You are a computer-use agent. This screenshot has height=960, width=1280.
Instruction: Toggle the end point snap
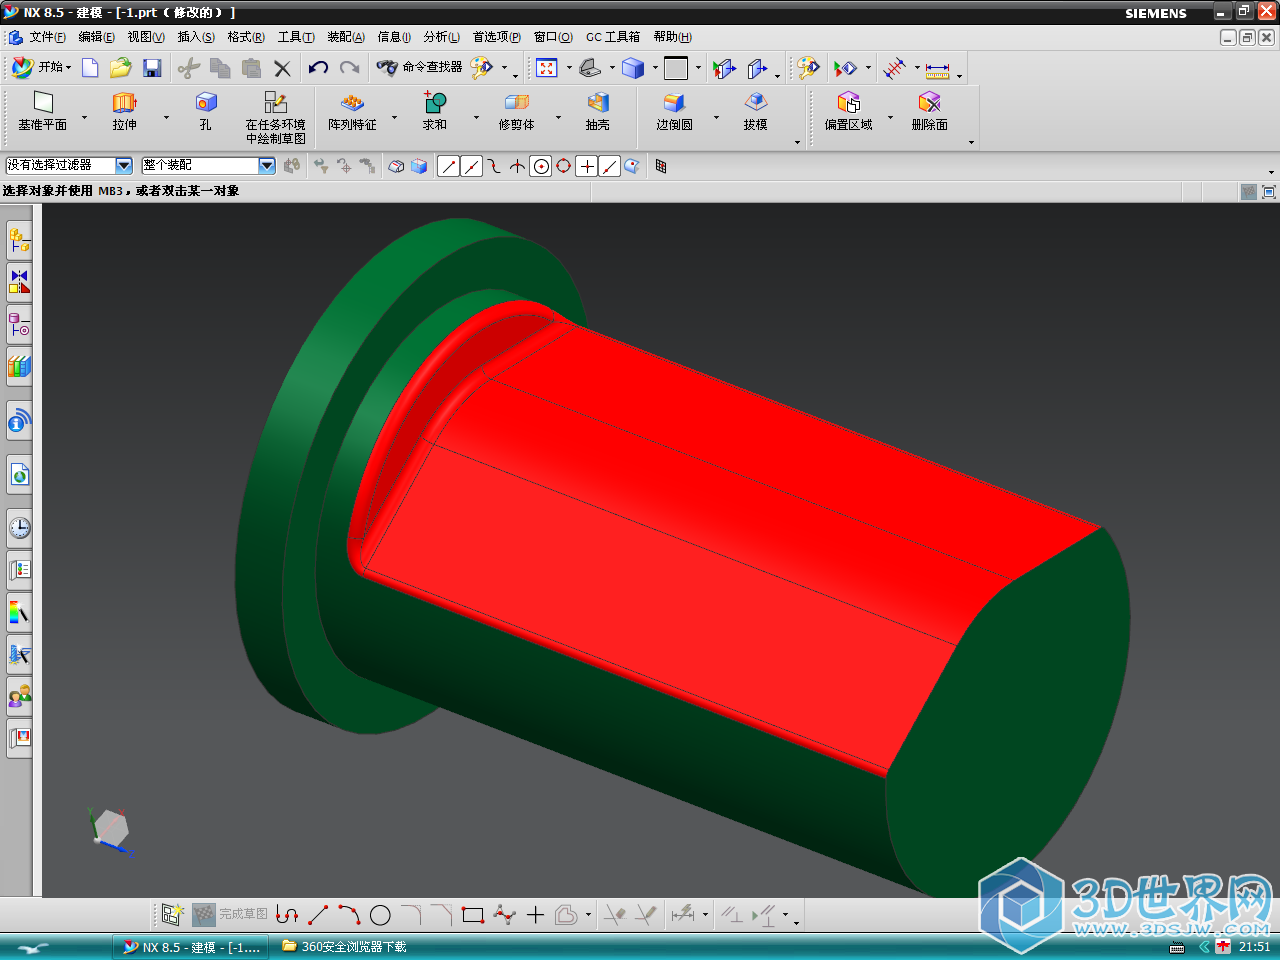(x=448, y=166)
